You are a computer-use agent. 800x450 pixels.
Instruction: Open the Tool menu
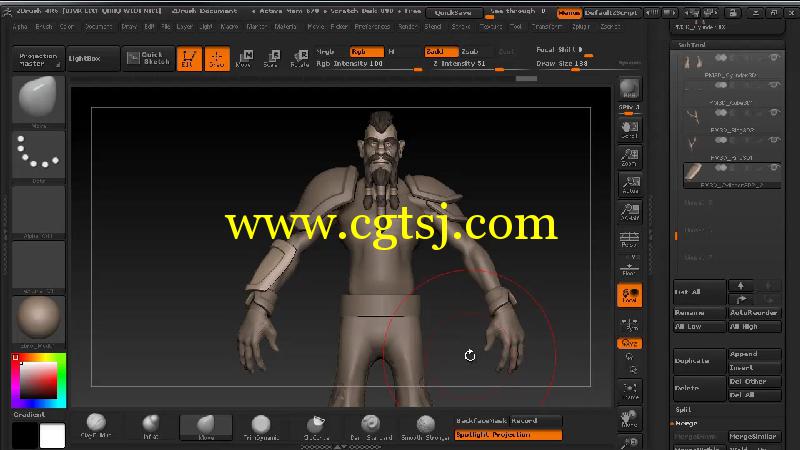516,27
